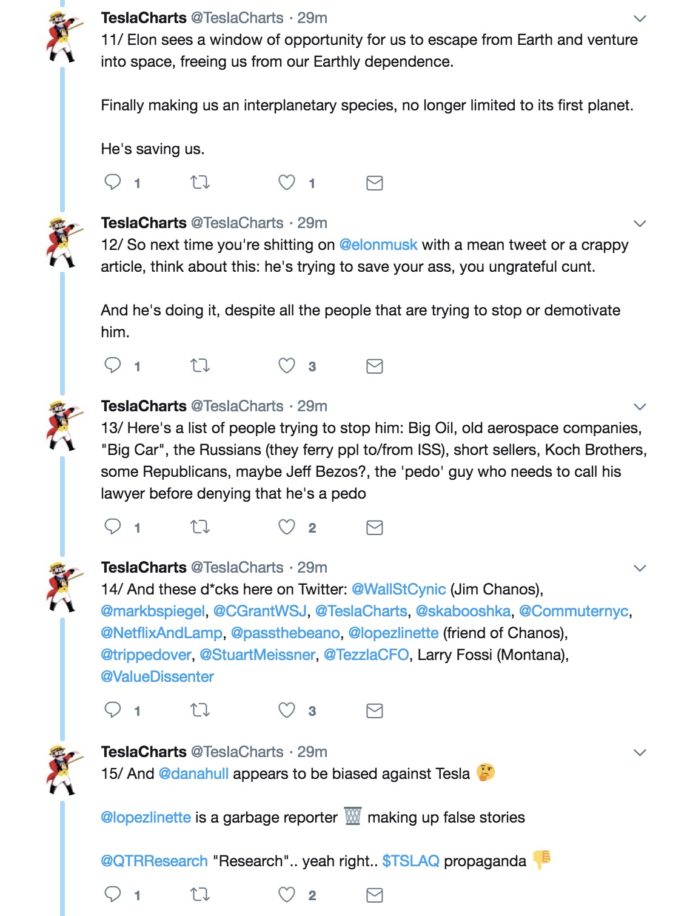
Task: Open options chevron on tweet 12/
Action: pyautogui.click(x=640, y=224)
